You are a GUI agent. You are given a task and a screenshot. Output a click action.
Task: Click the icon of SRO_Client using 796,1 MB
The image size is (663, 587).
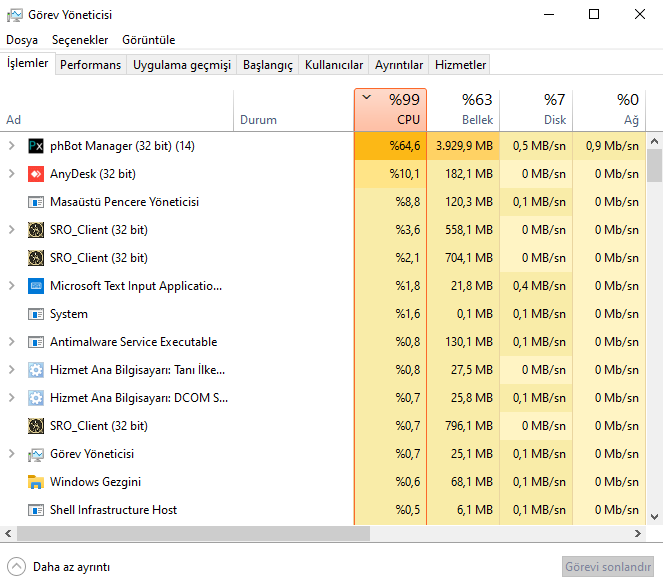(x=36, y=426)
